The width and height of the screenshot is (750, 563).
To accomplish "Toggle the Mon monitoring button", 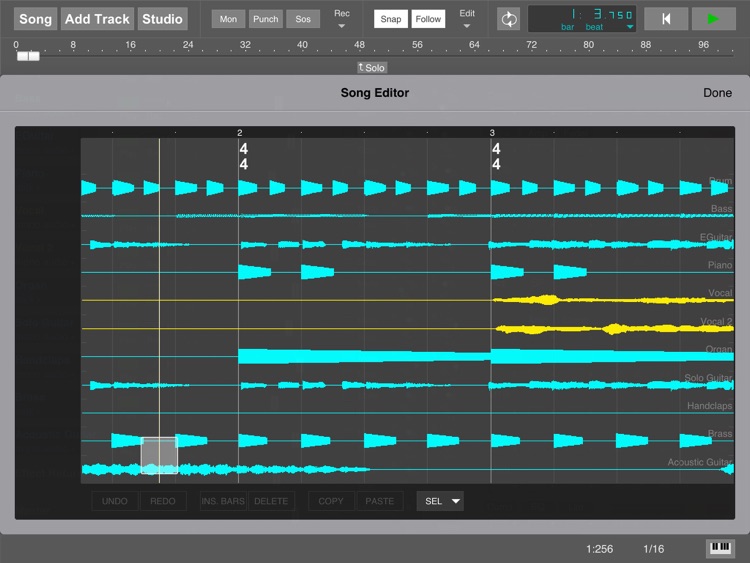I will tap(228, 19).
